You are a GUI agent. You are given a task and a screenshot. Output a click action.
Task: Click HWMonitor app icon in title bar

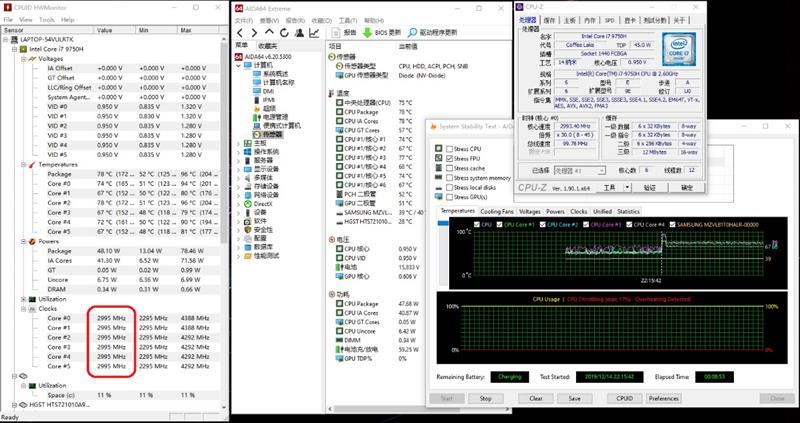point(7,8)
